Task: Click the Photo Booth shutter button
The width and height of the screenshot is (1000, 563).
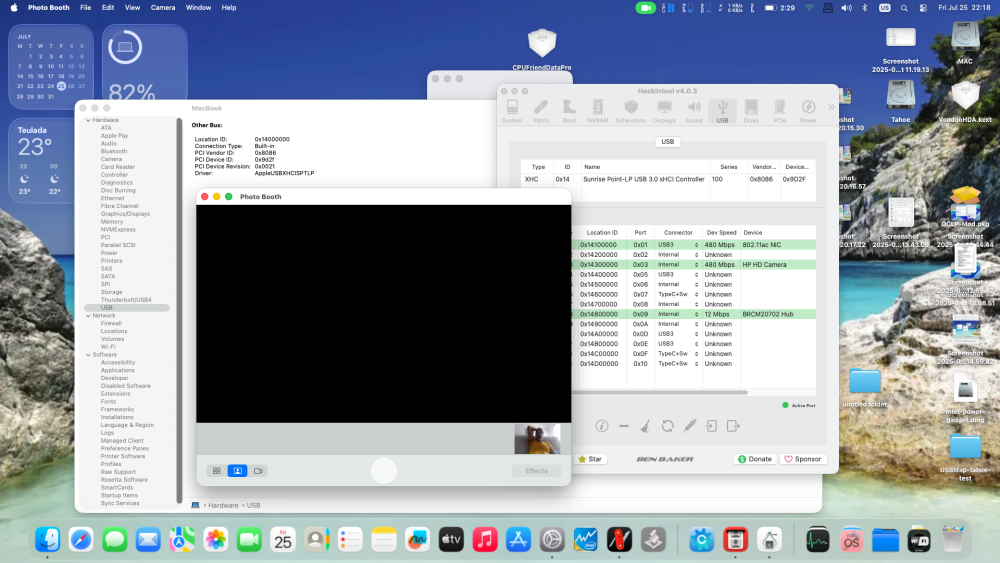Action: click(383, 471)
